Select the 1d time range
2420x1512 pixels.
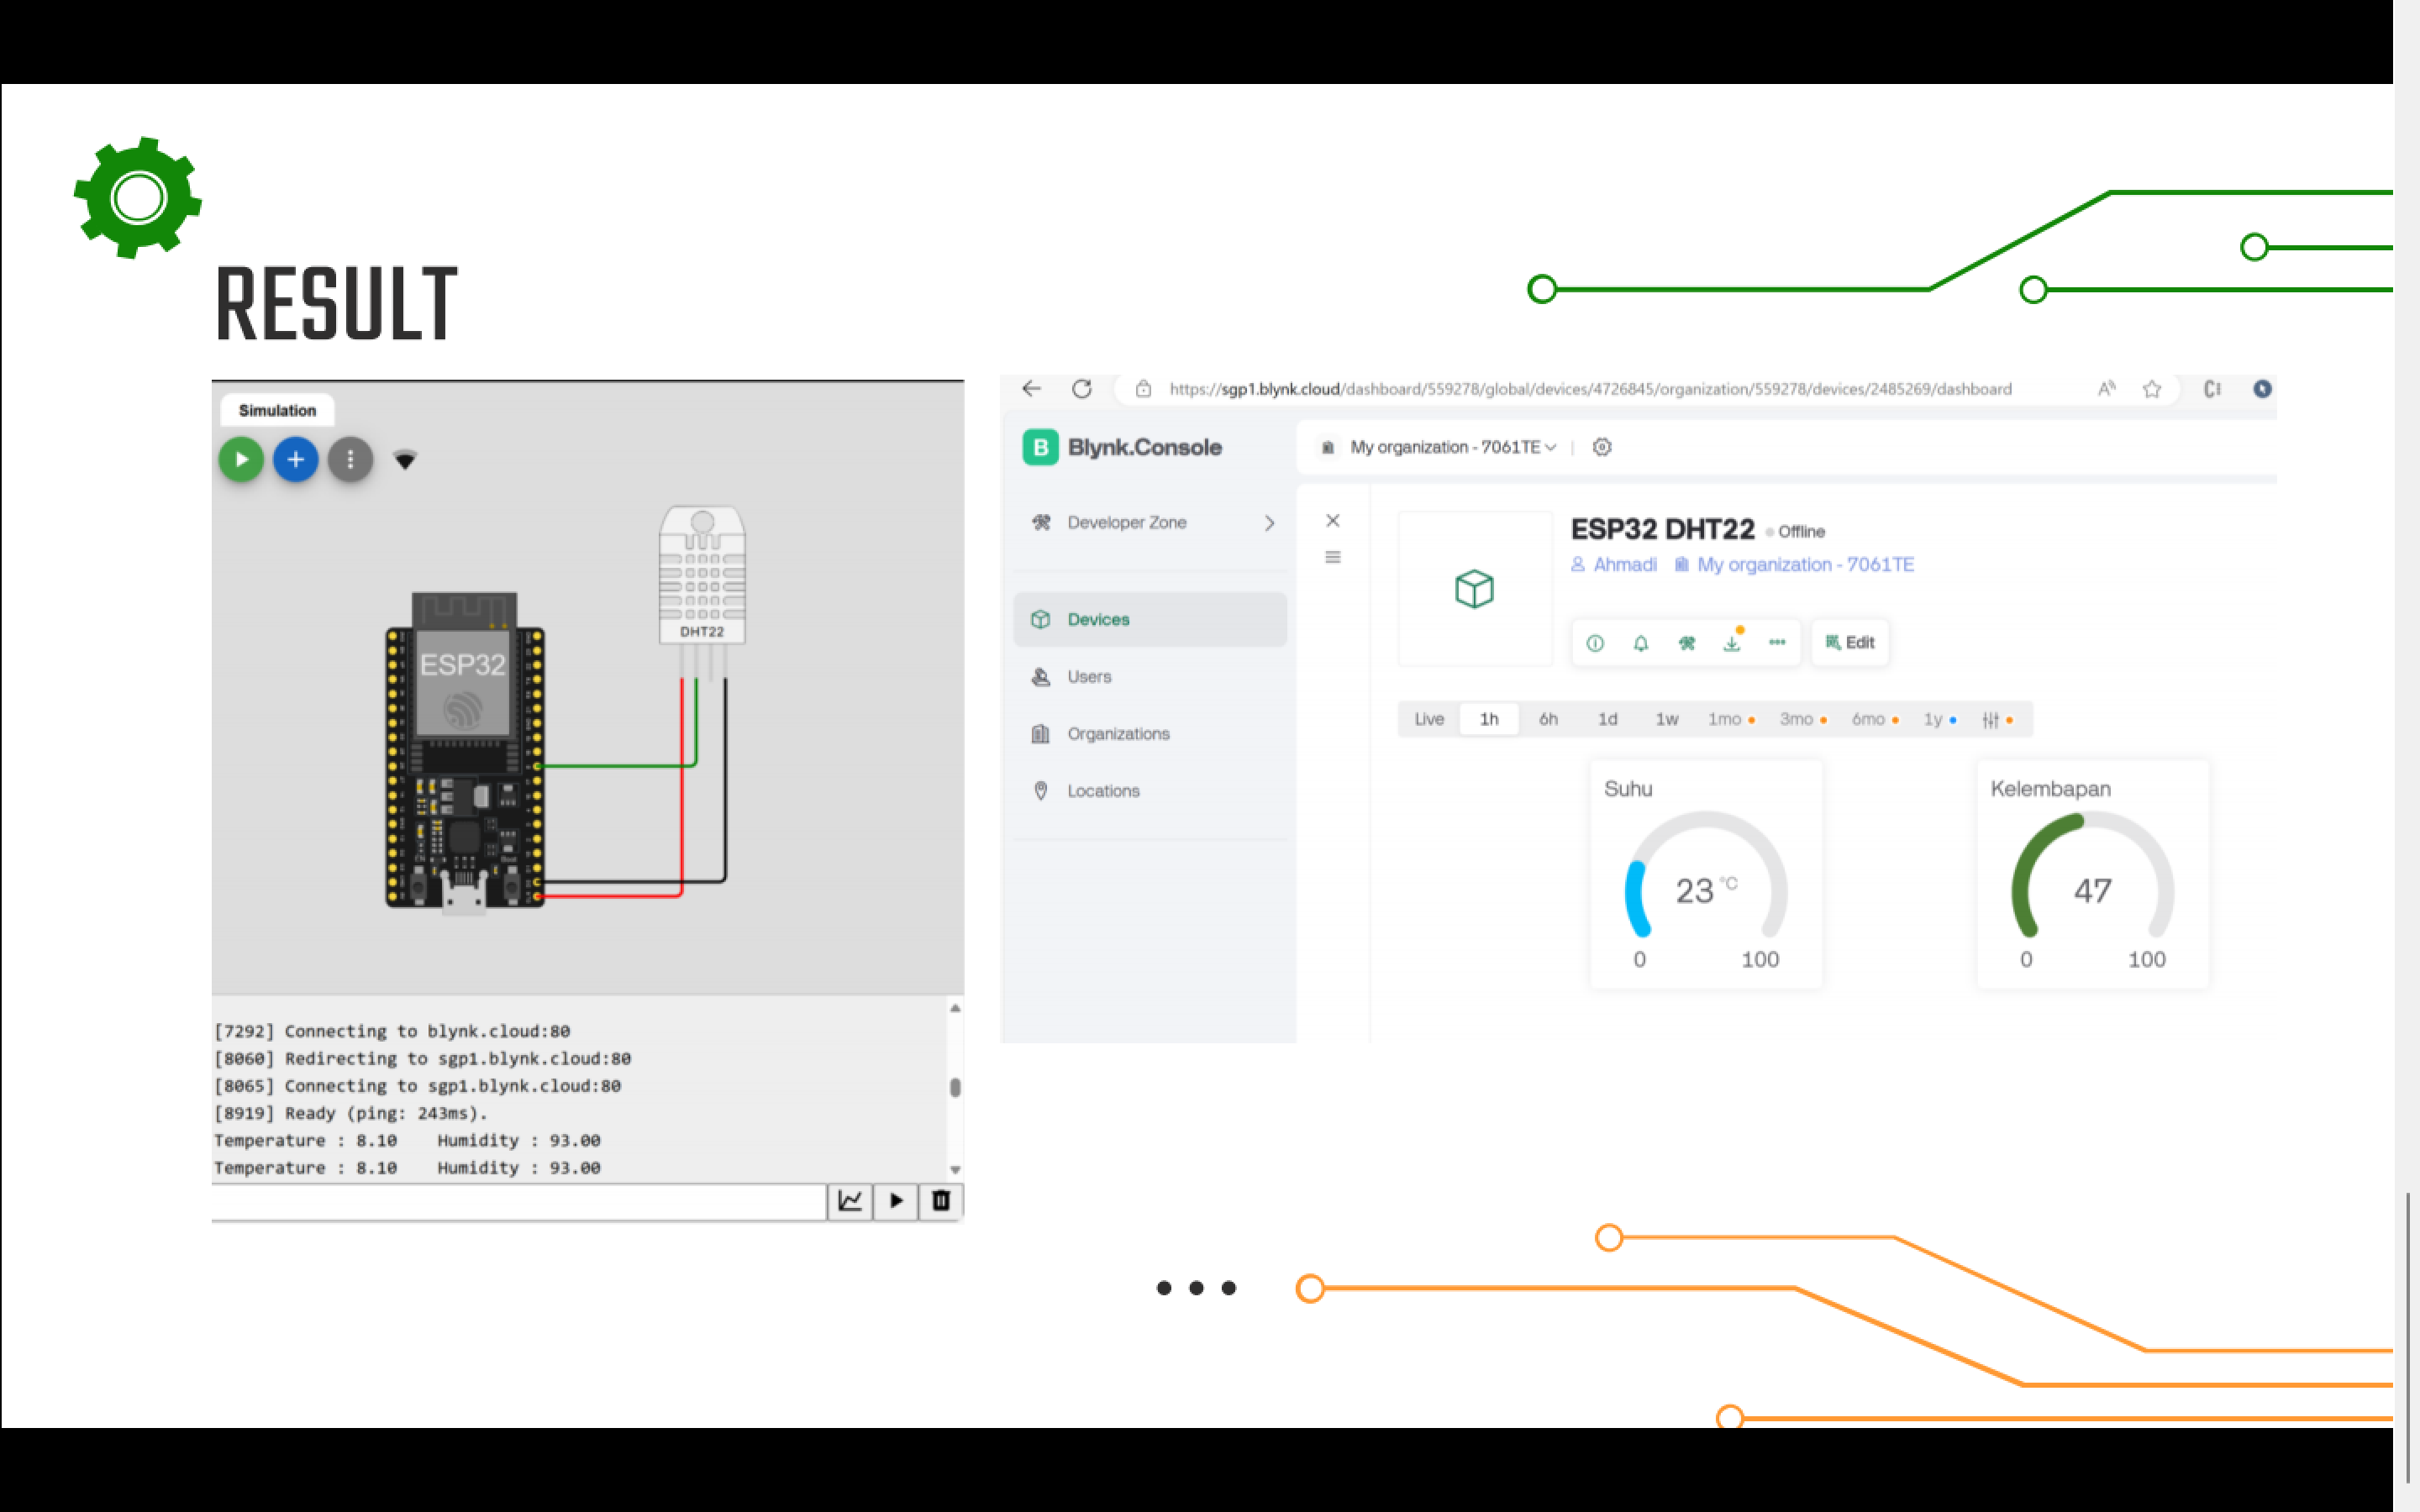tap(1607, 719)
